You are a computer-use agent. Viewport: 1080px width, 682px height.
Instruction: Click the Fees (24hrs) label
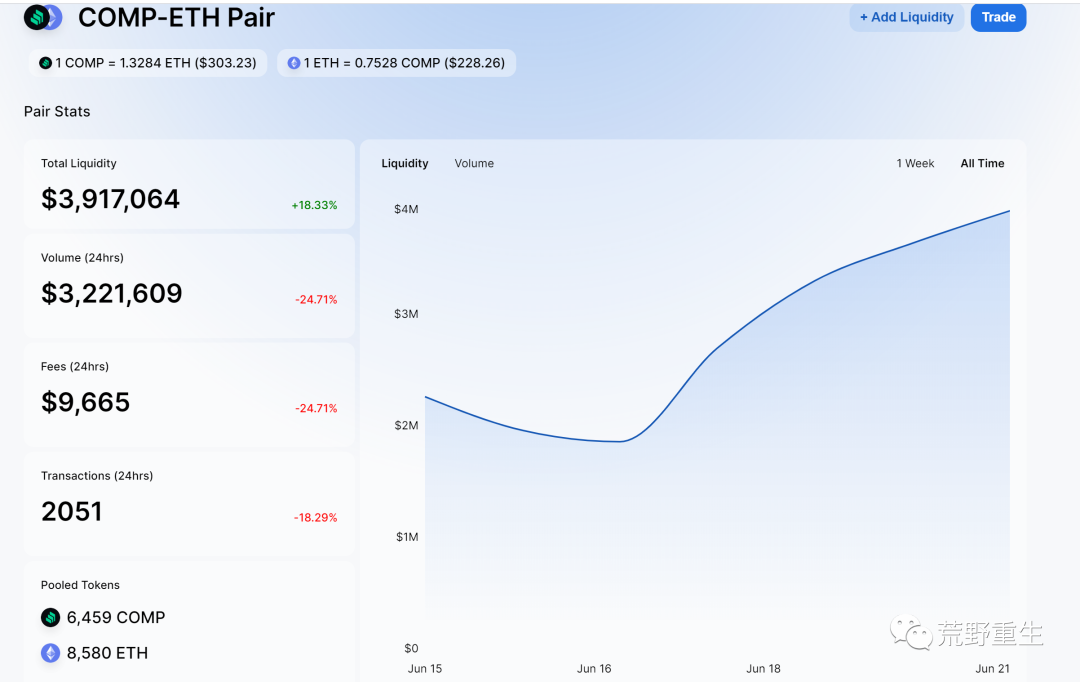[74, 366]
